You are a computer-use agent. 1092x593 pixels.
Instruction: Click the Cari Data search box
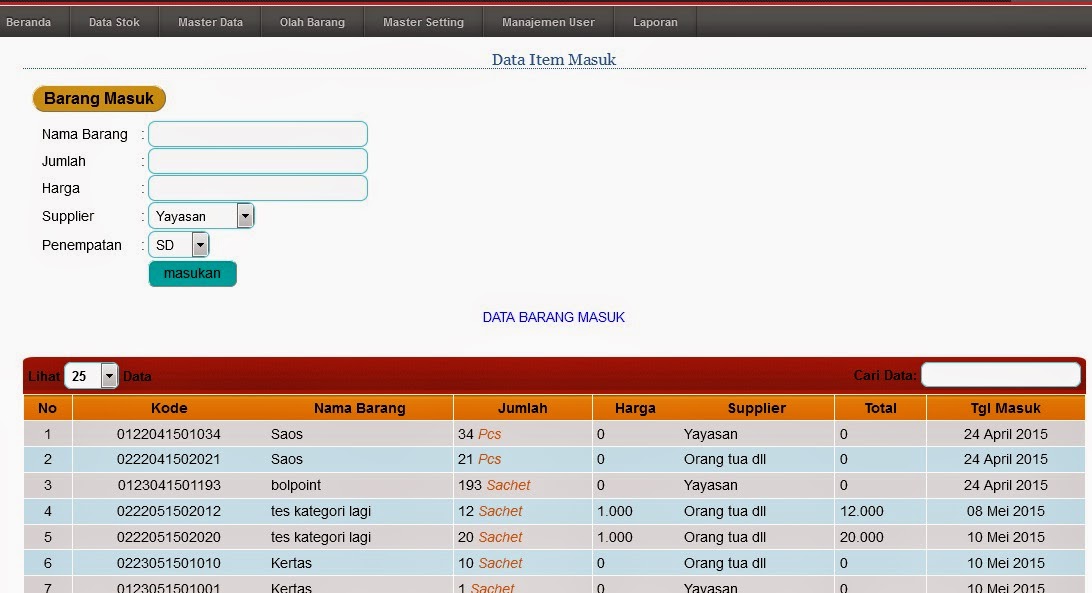point(1000,374)
